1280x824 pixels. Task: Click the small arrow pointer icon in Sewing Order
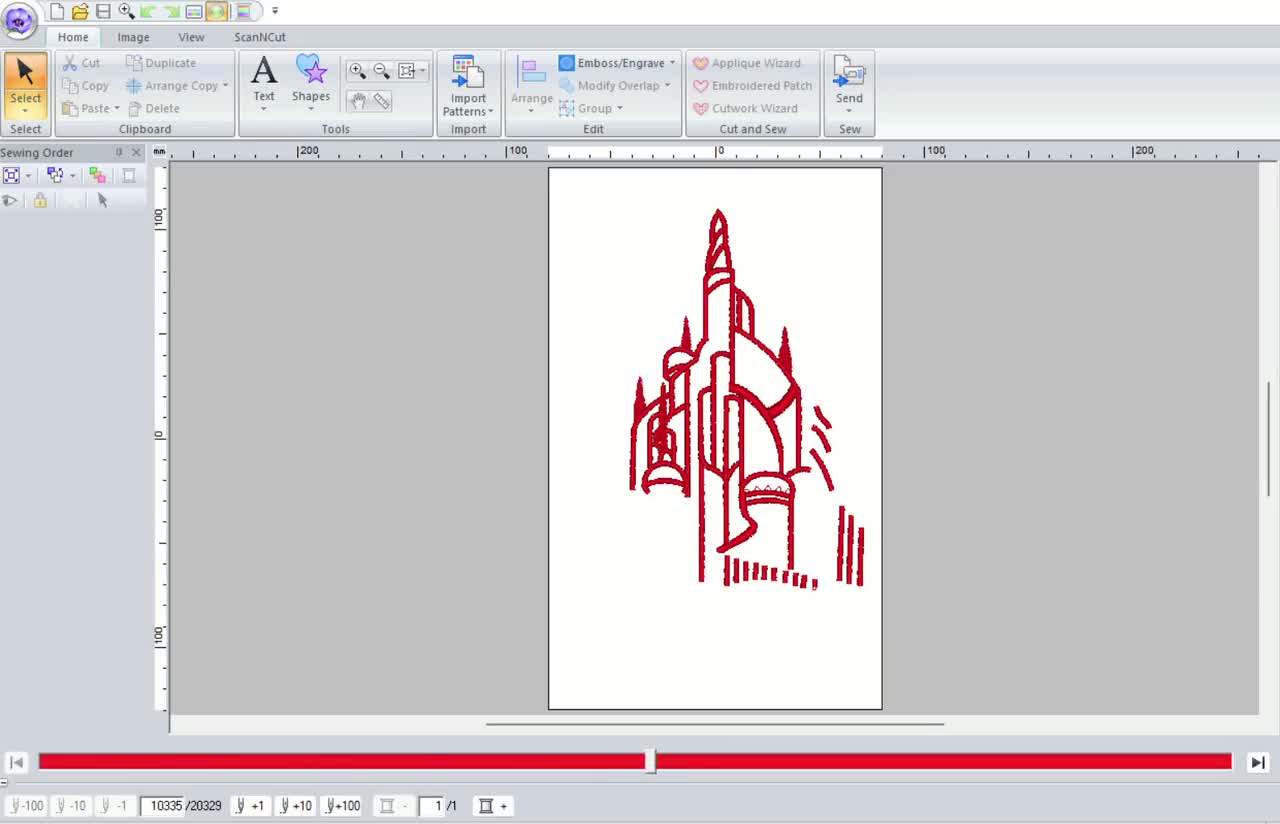click(x=102, y=201)
